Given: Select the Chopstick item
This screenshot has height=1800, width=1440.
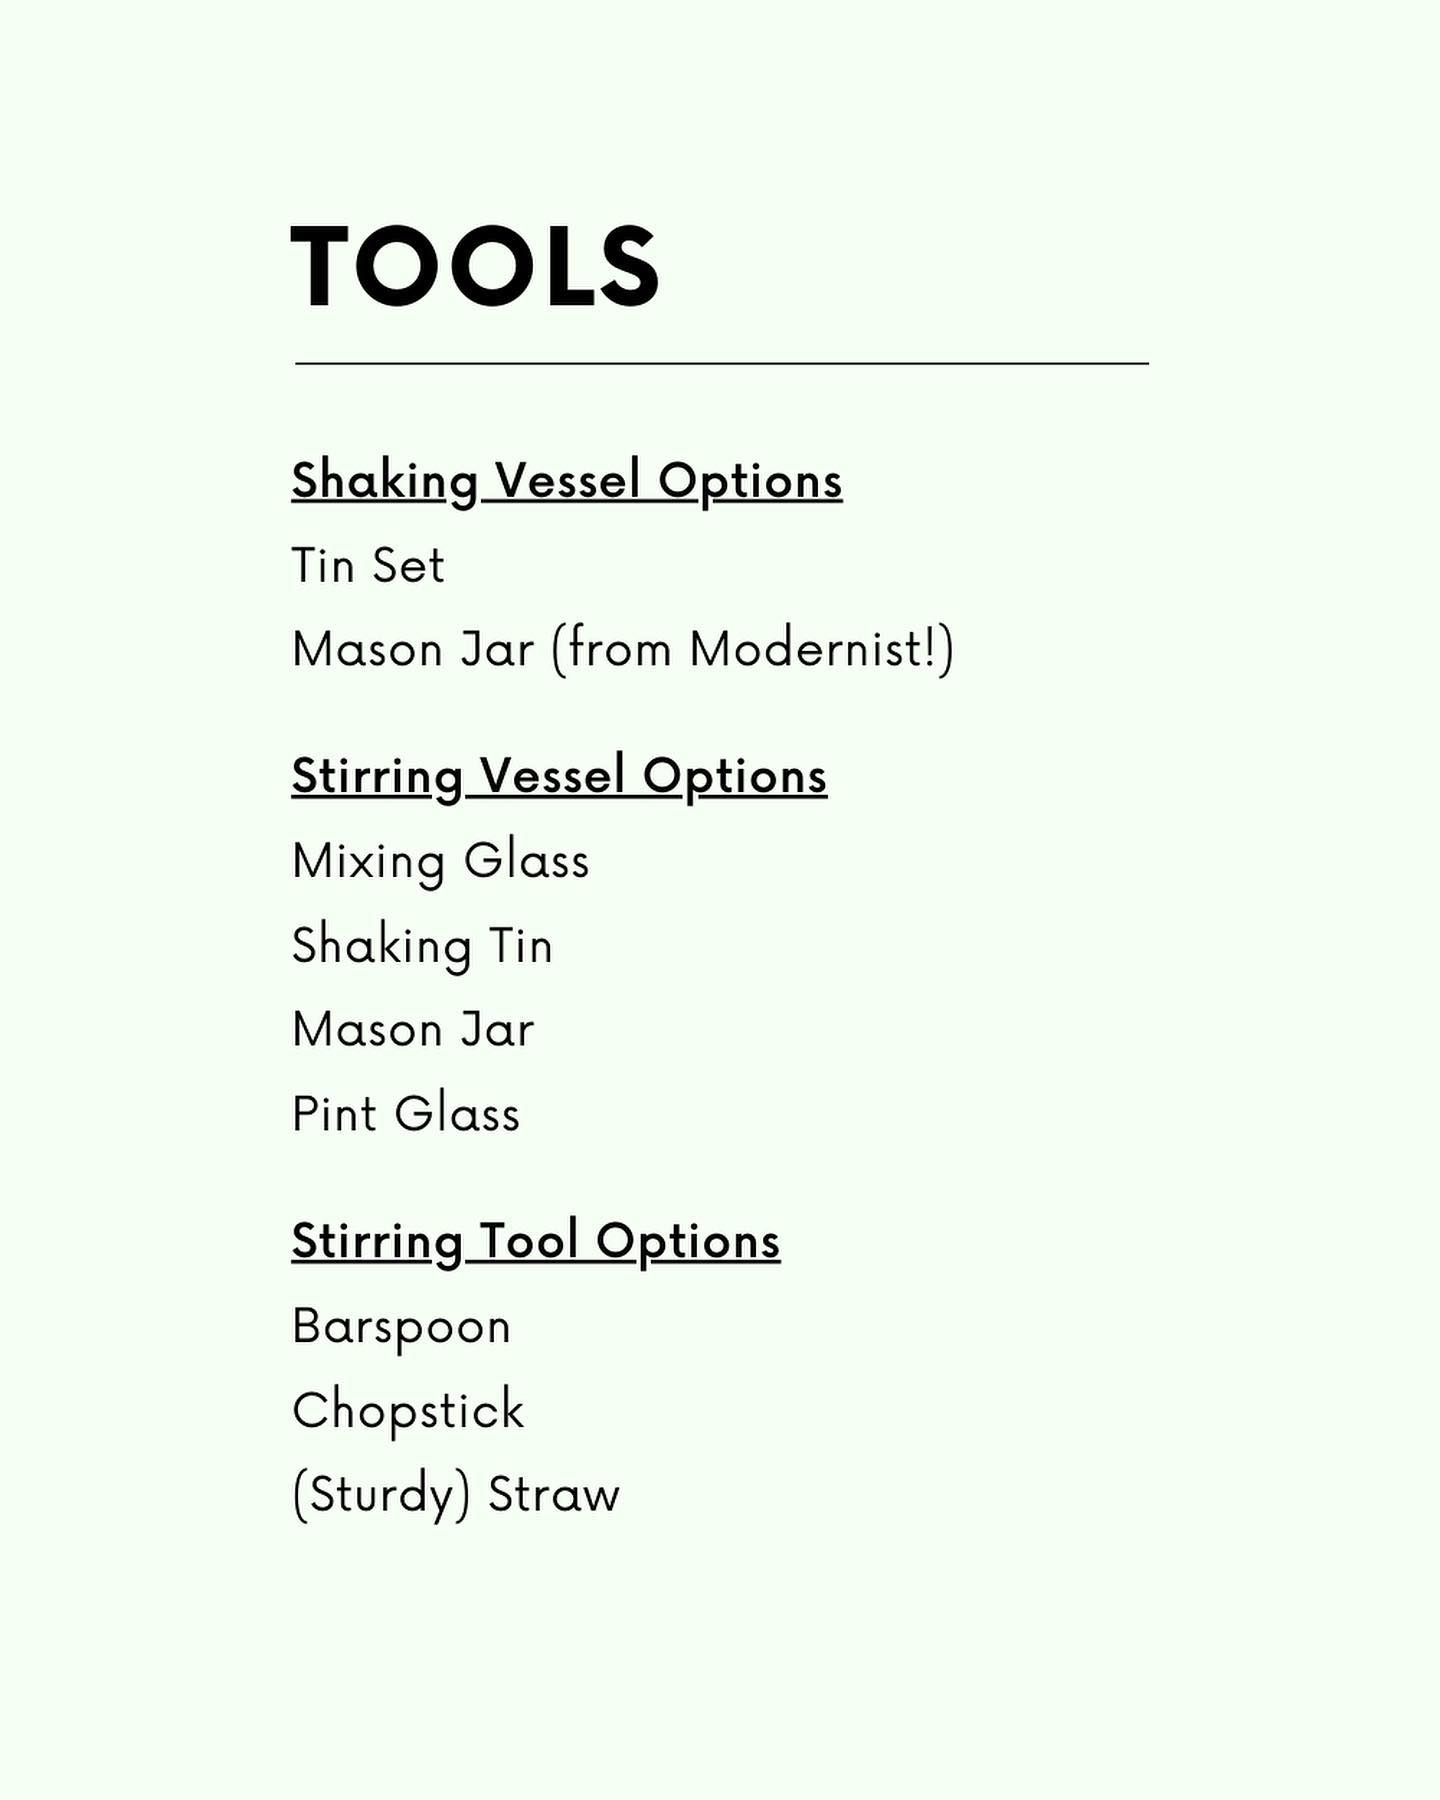Looking at the screenshot, I should pos(408,1411).
